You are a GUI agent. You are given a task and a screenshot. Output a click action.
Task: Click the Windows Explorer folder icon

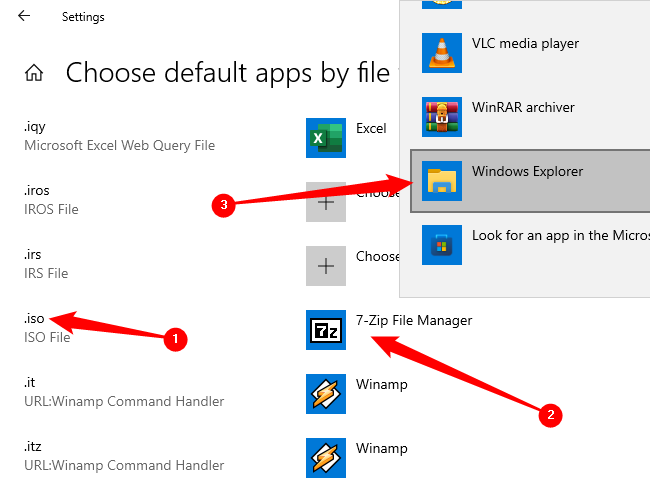coord(441,181)
